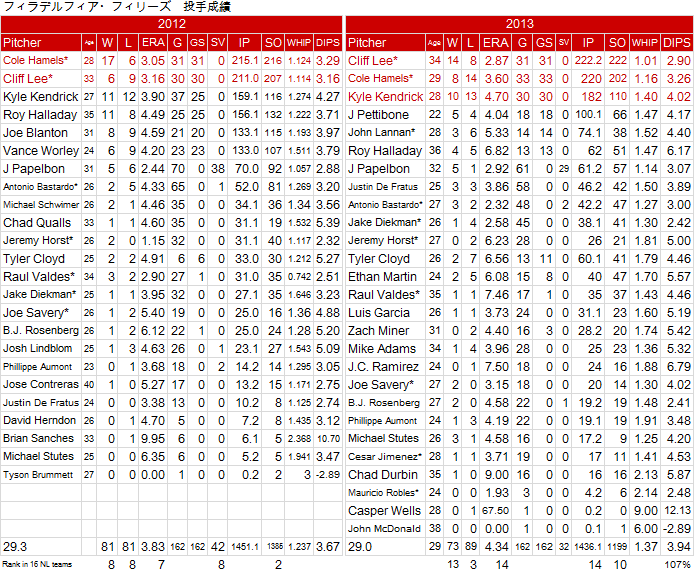The height and width of the screenshot is (569, 694).
Task: Click Joe Blanton pitcher name
Action: pos(35,133)
